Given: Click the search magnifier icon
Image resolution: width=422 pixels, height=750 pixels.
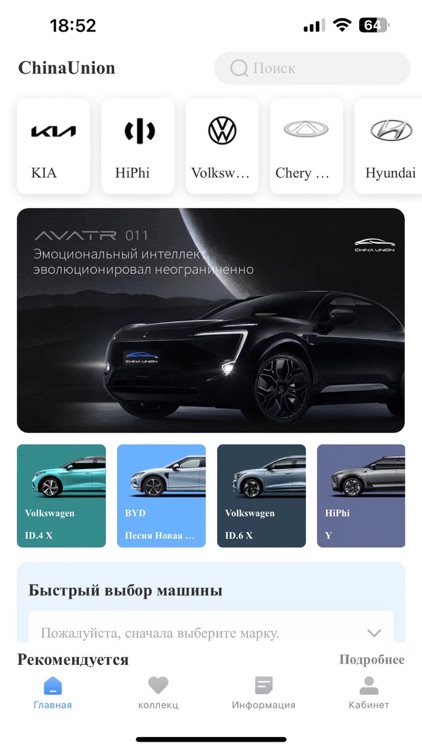Looking at the screenshot, I should coord(239,68).
